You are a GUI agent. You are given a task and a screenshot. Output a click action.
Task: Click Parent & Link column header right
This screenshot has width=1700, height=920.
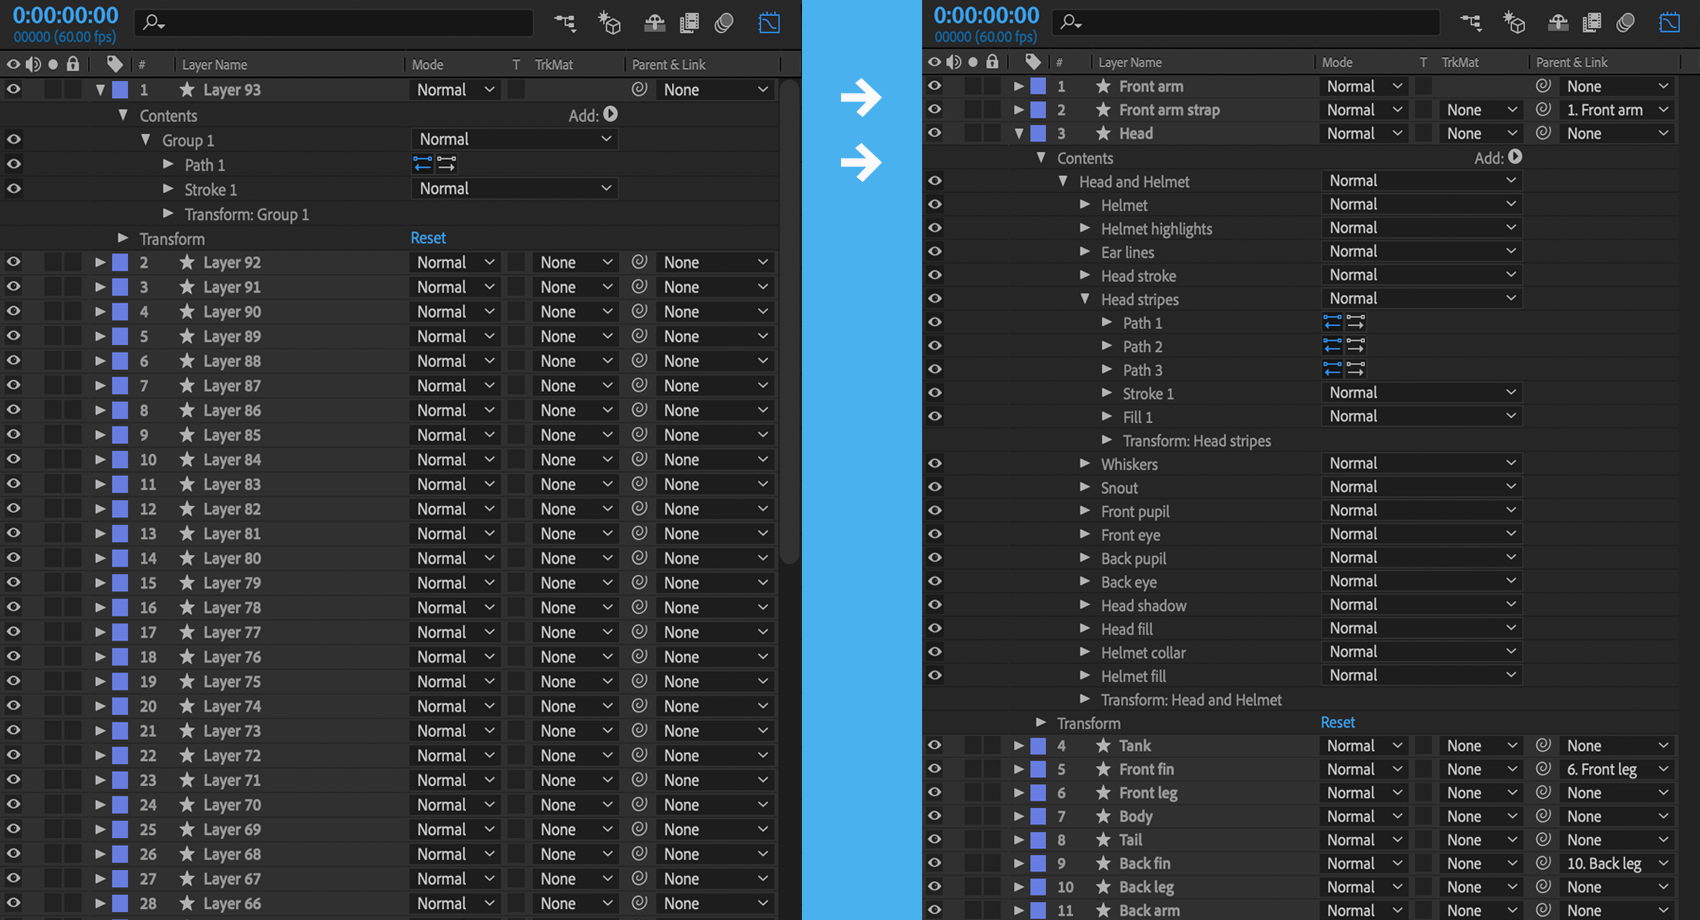(1572, 62)
